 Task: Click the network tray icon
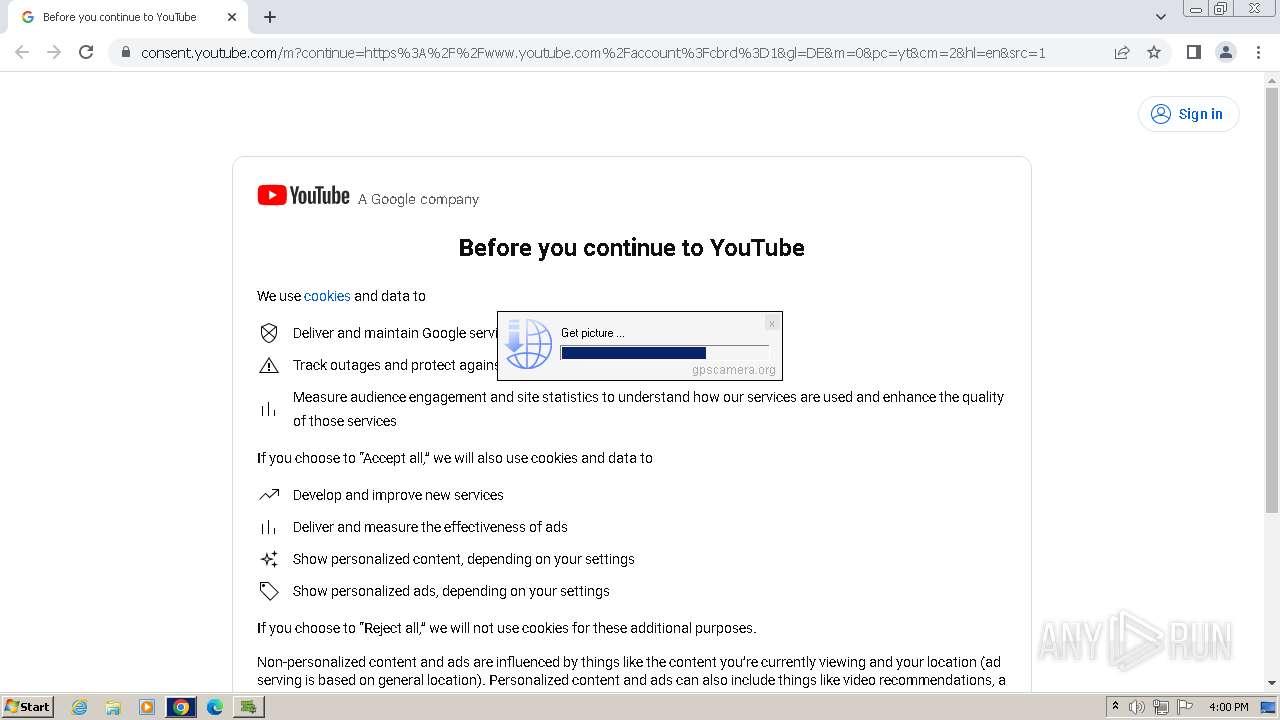pyautogui.click(x=1161, y=707)
